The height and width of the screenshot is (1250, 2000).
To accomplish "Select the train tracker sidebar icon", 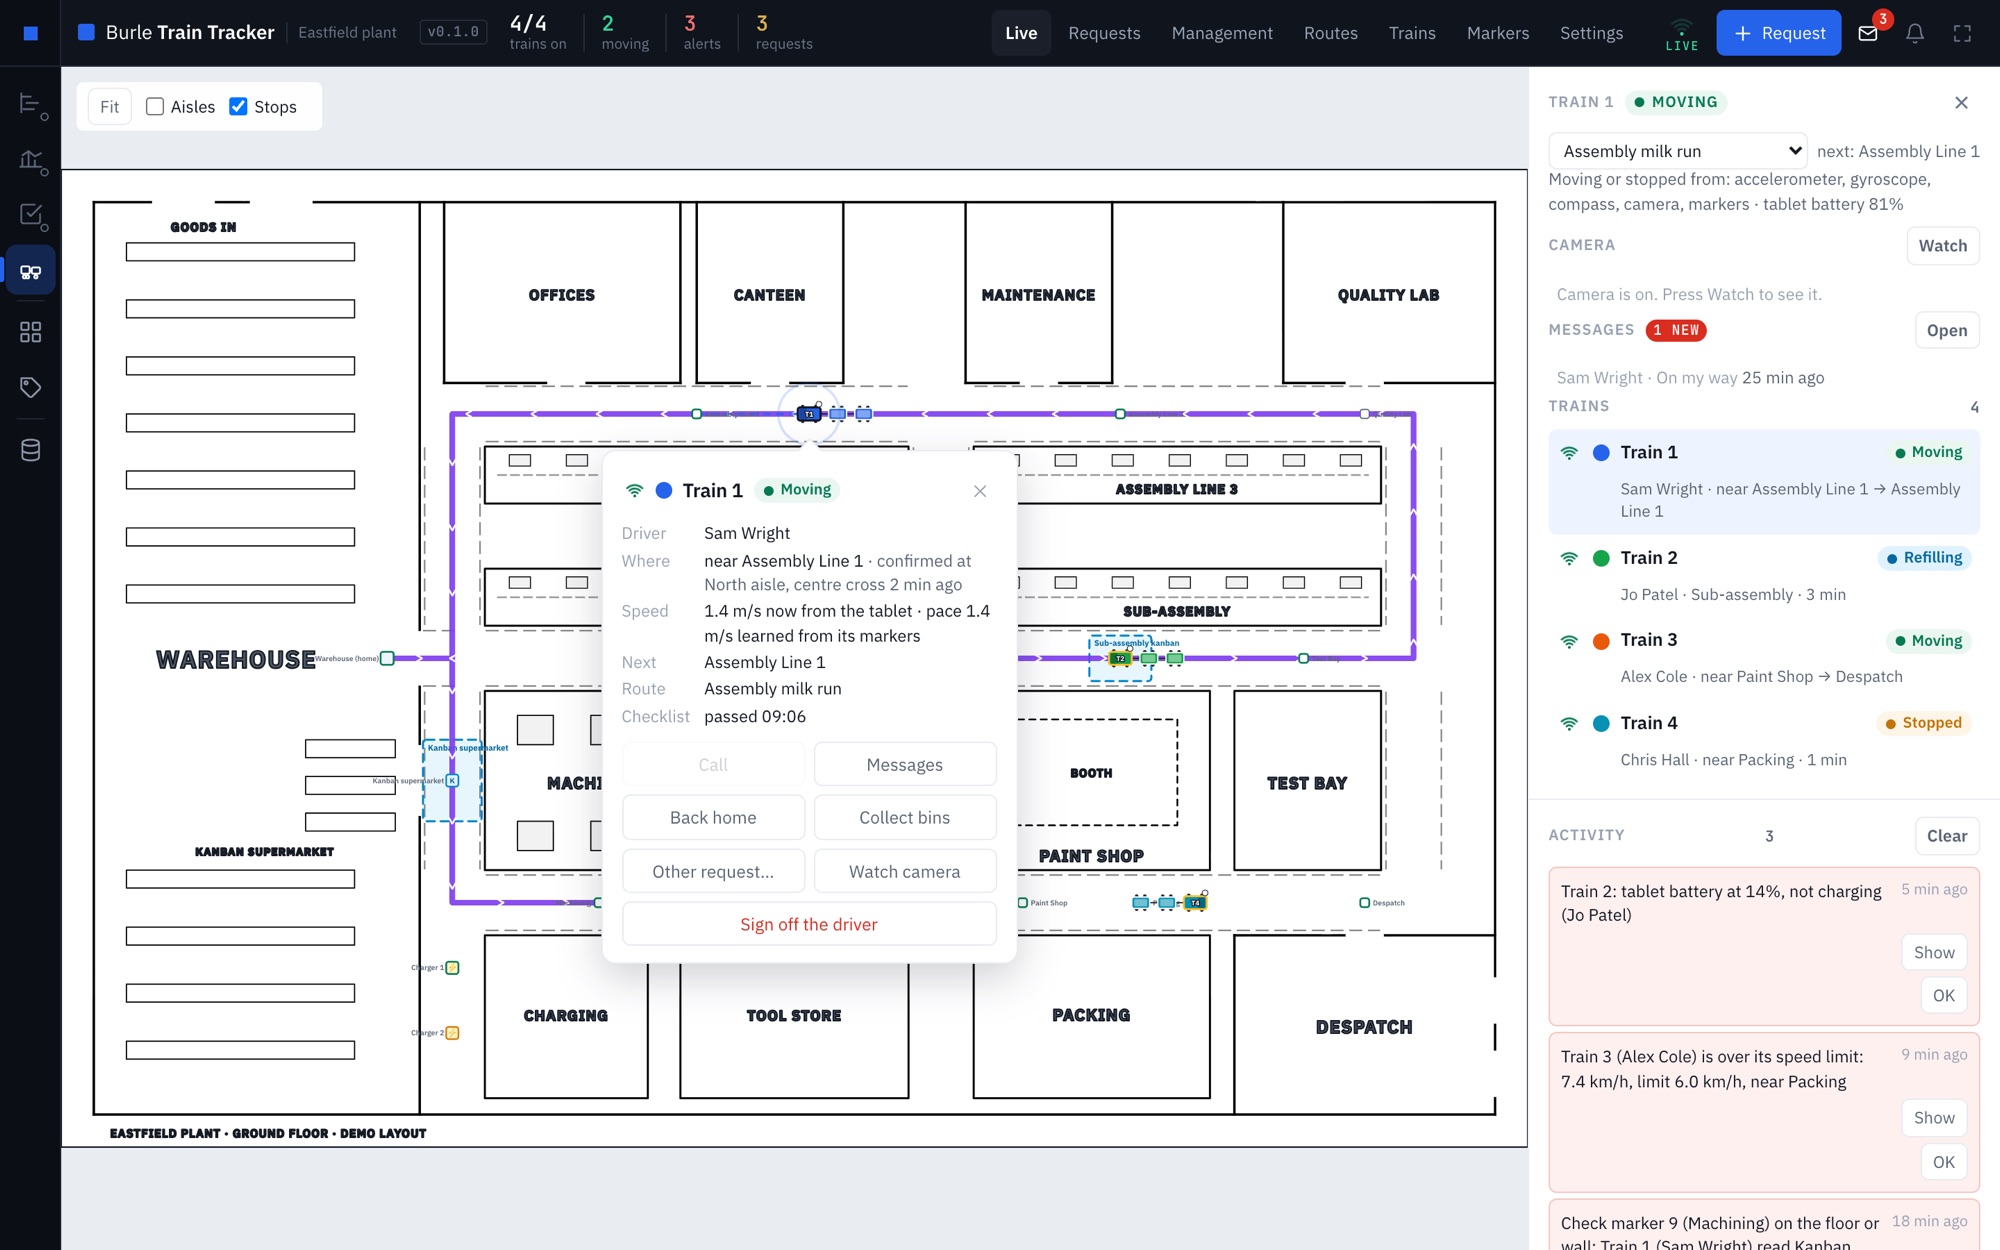I will (31, 271).
